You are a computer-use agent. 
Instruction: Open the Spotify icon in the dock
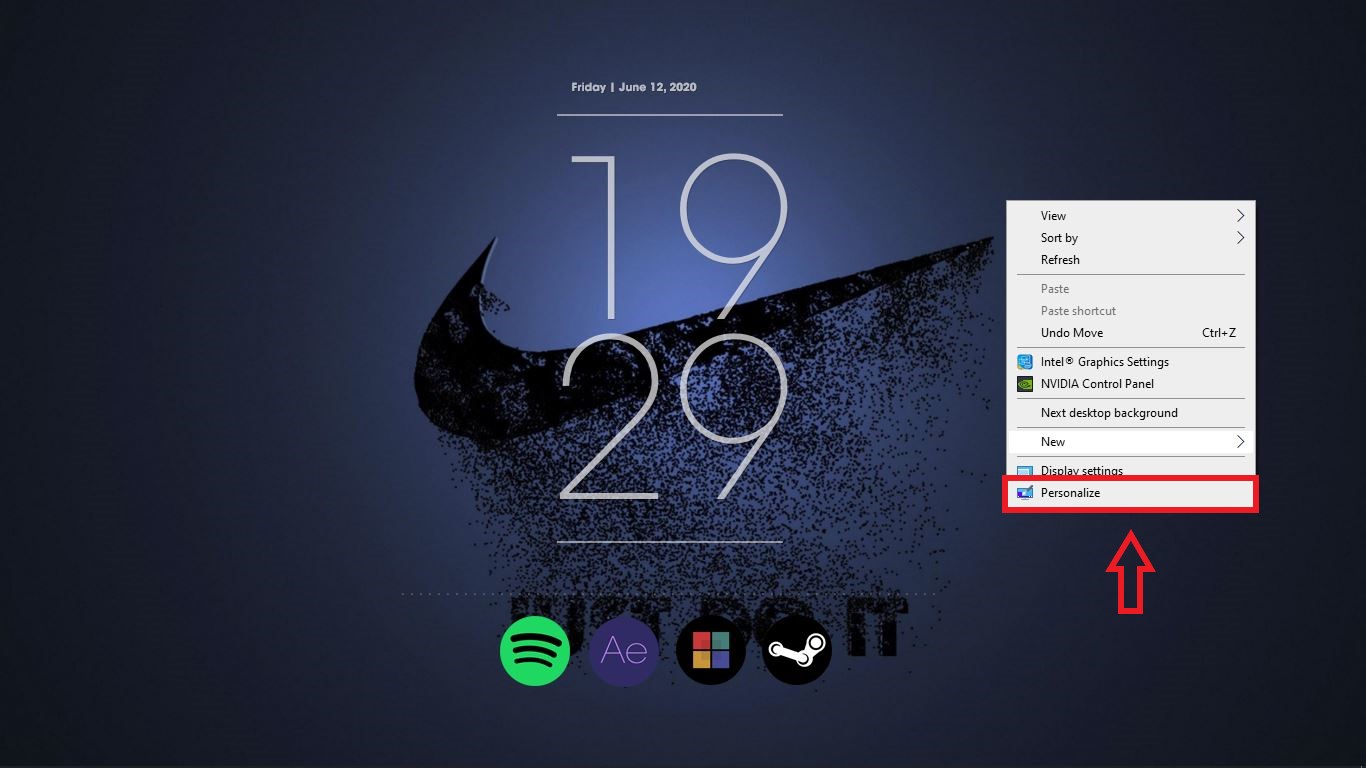coord(535,651)
